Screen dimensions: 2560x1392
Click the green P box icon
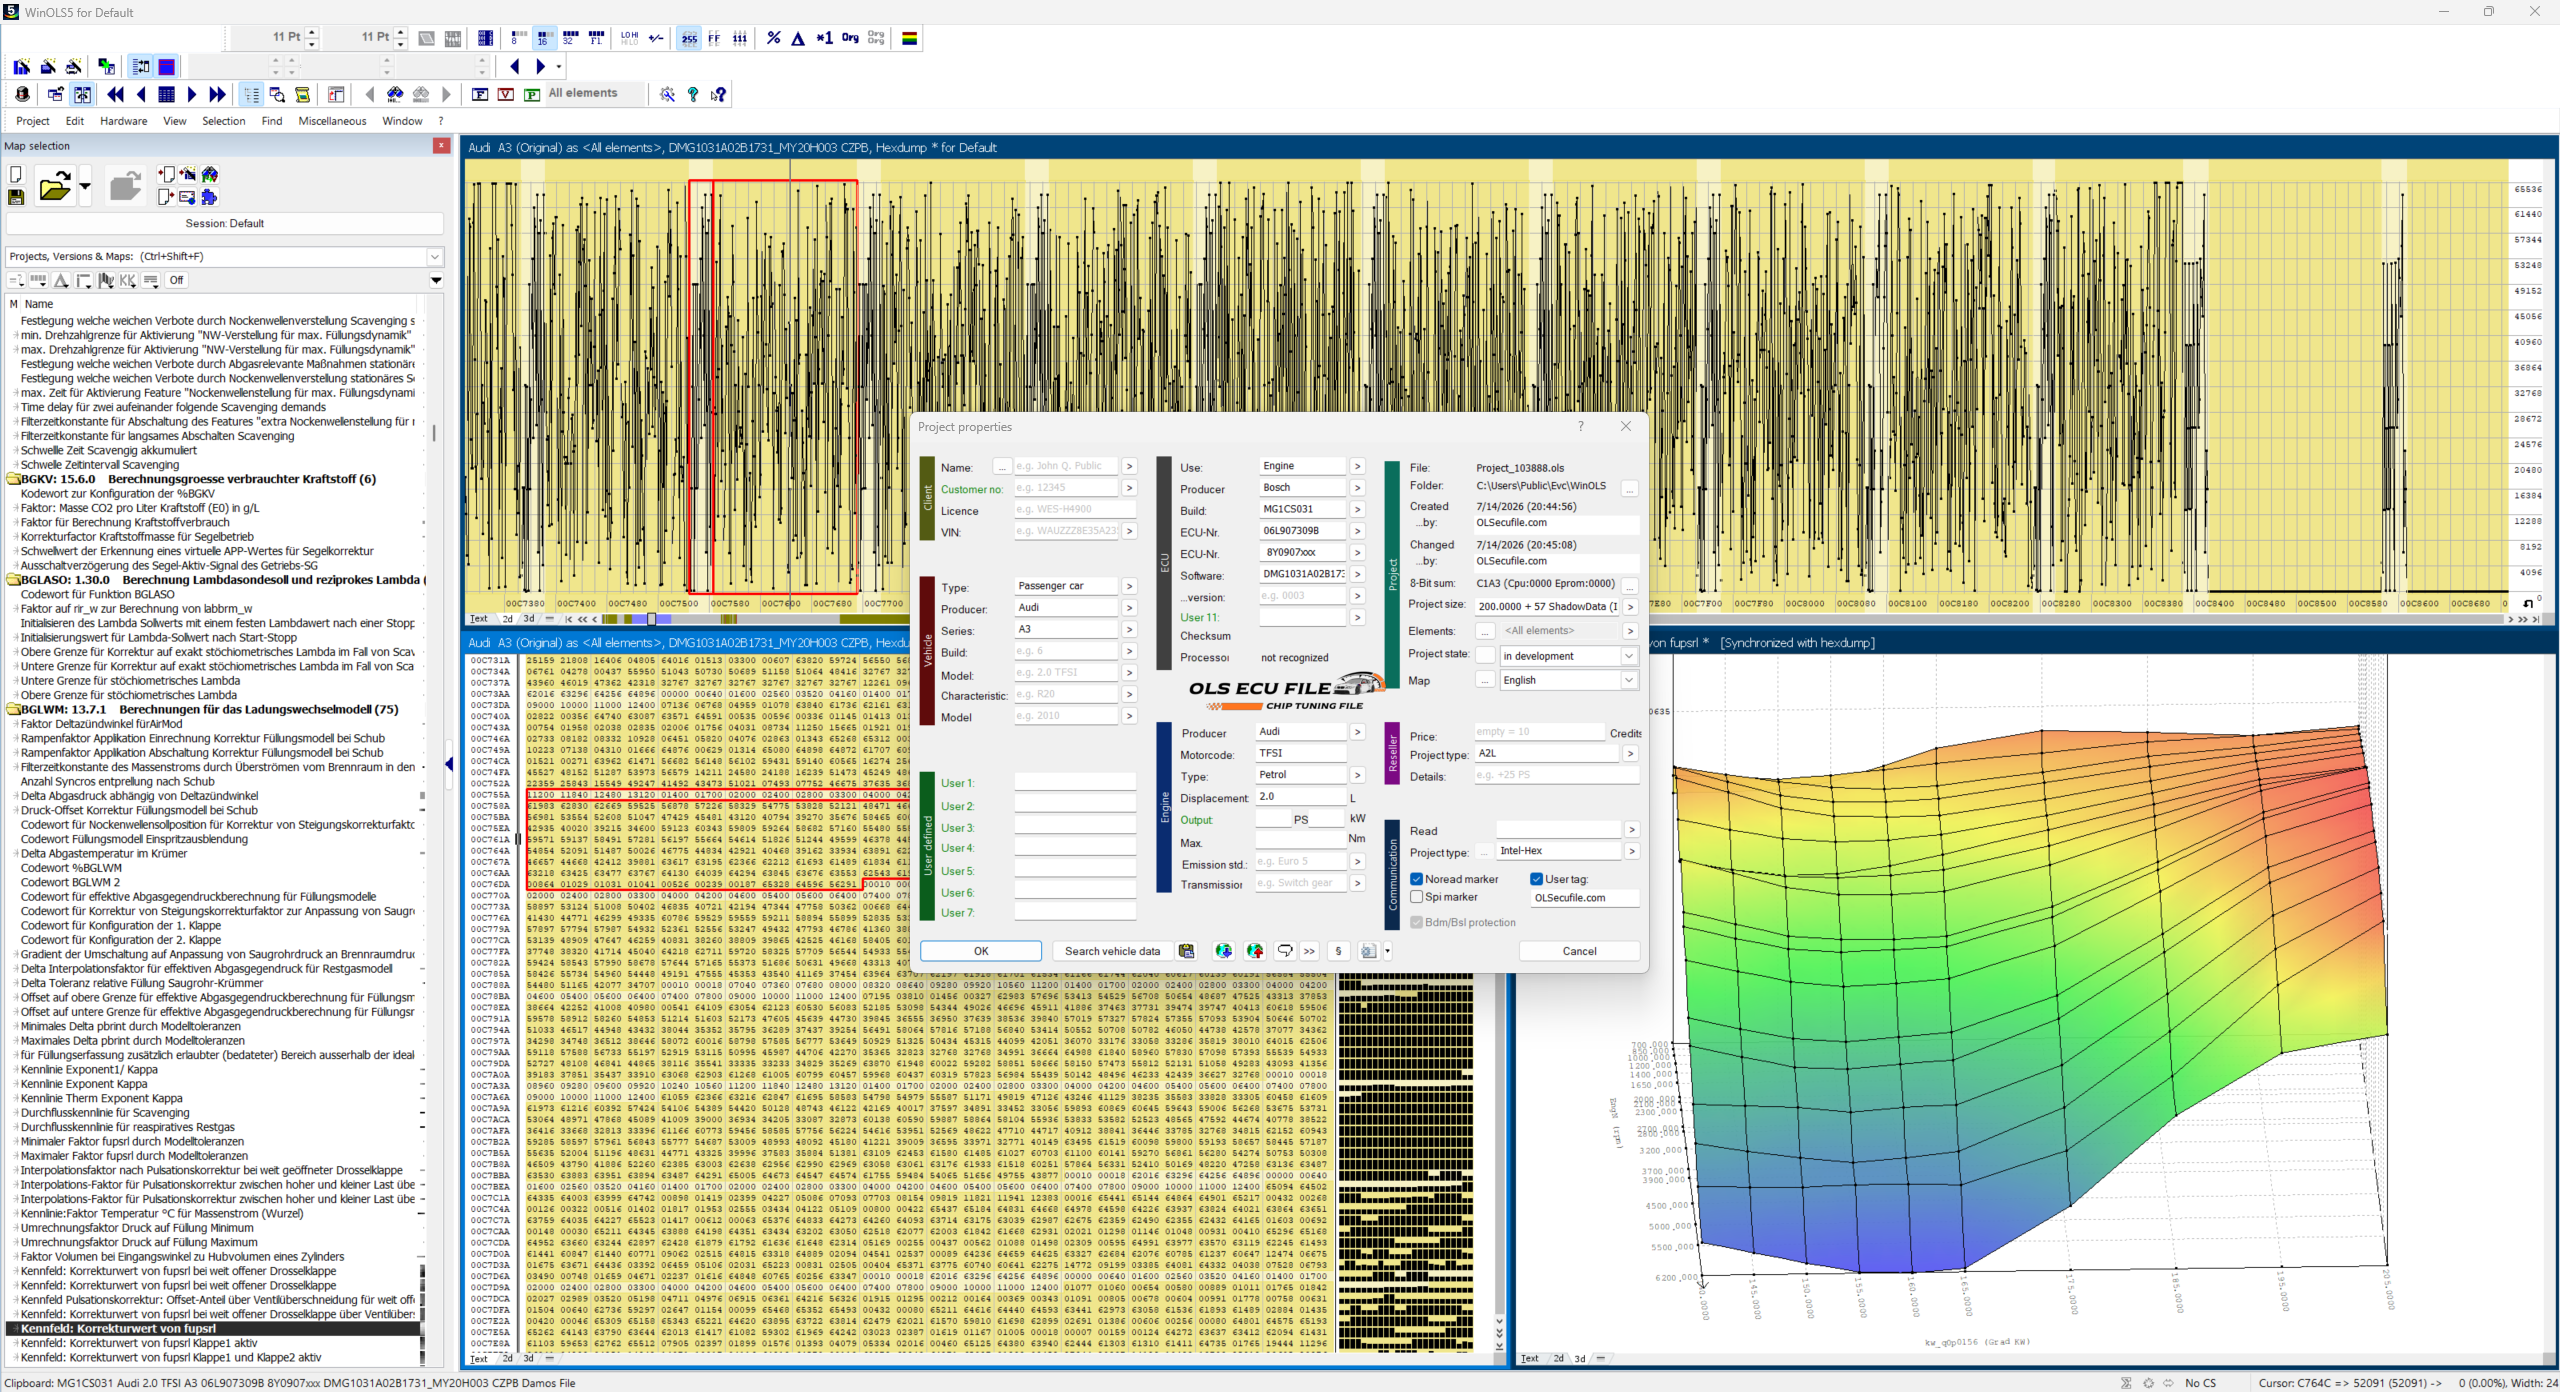(532, 94)
